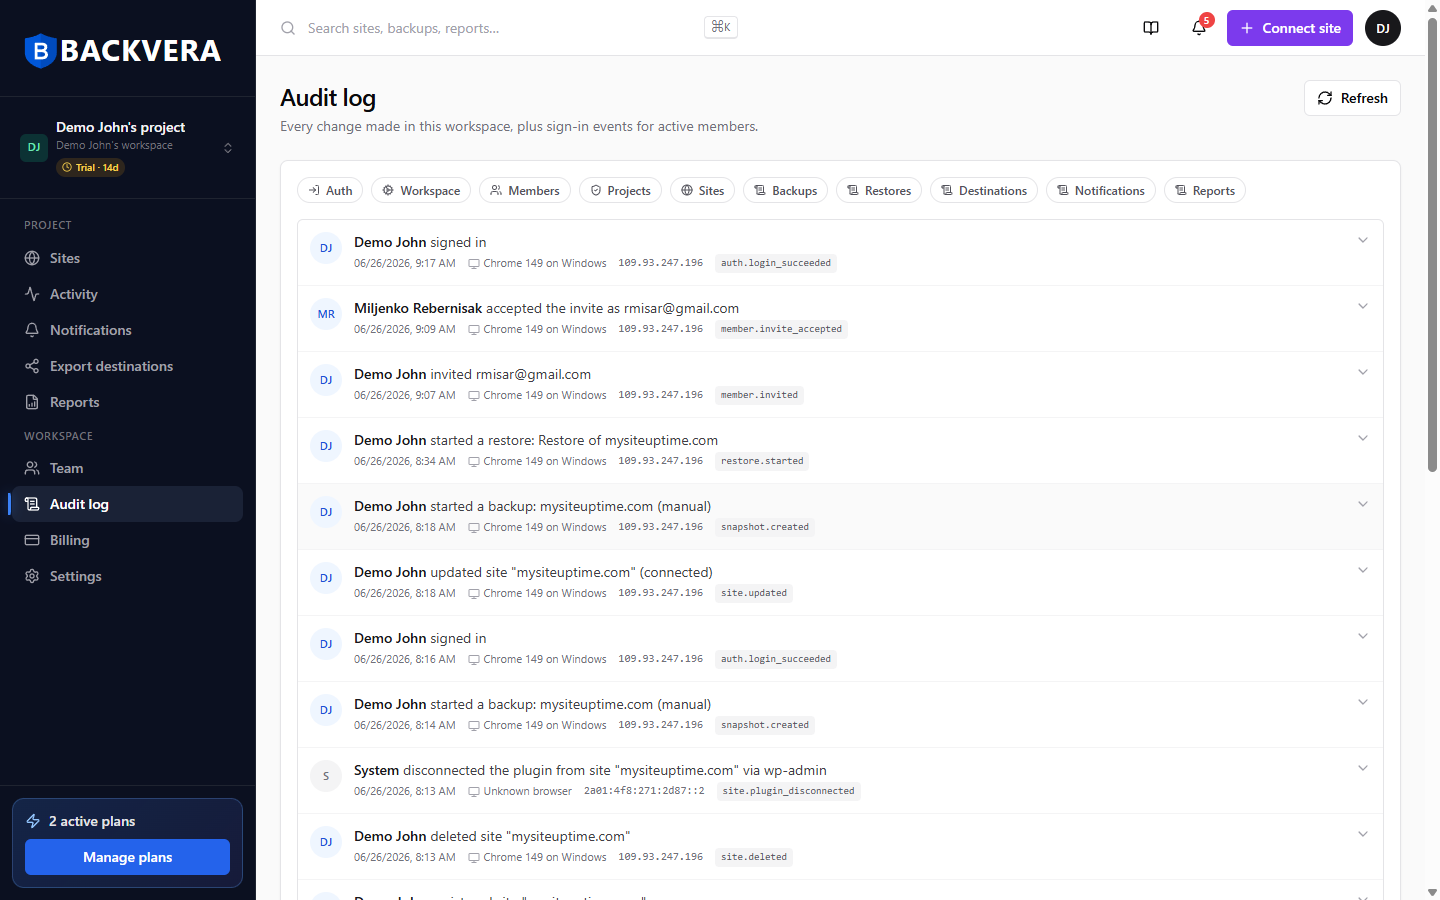Expand the 9:17 AM signed in entry
1440x900 pixels.
1363,240
